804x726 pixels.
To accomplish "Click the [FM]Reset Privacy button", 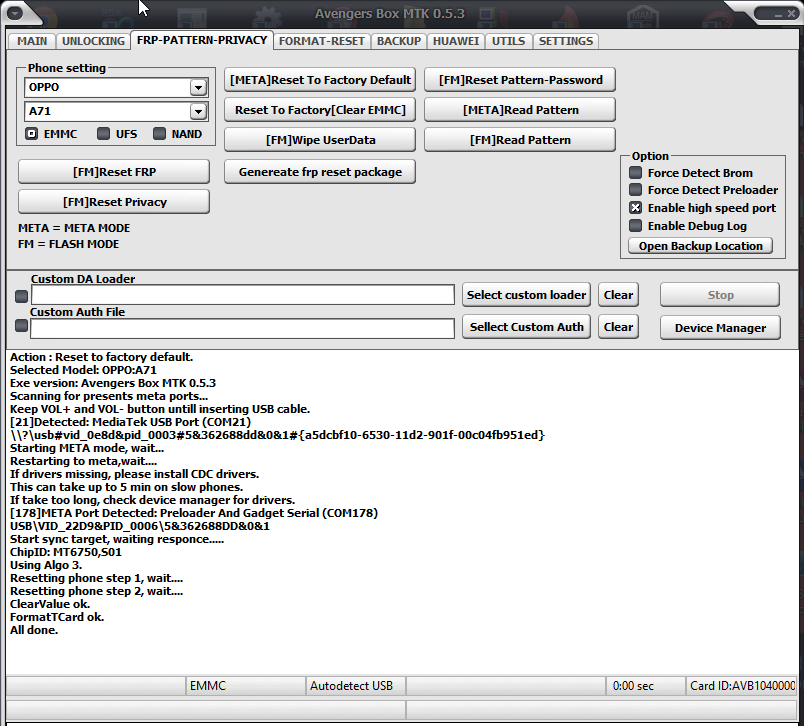I will 114,202.
